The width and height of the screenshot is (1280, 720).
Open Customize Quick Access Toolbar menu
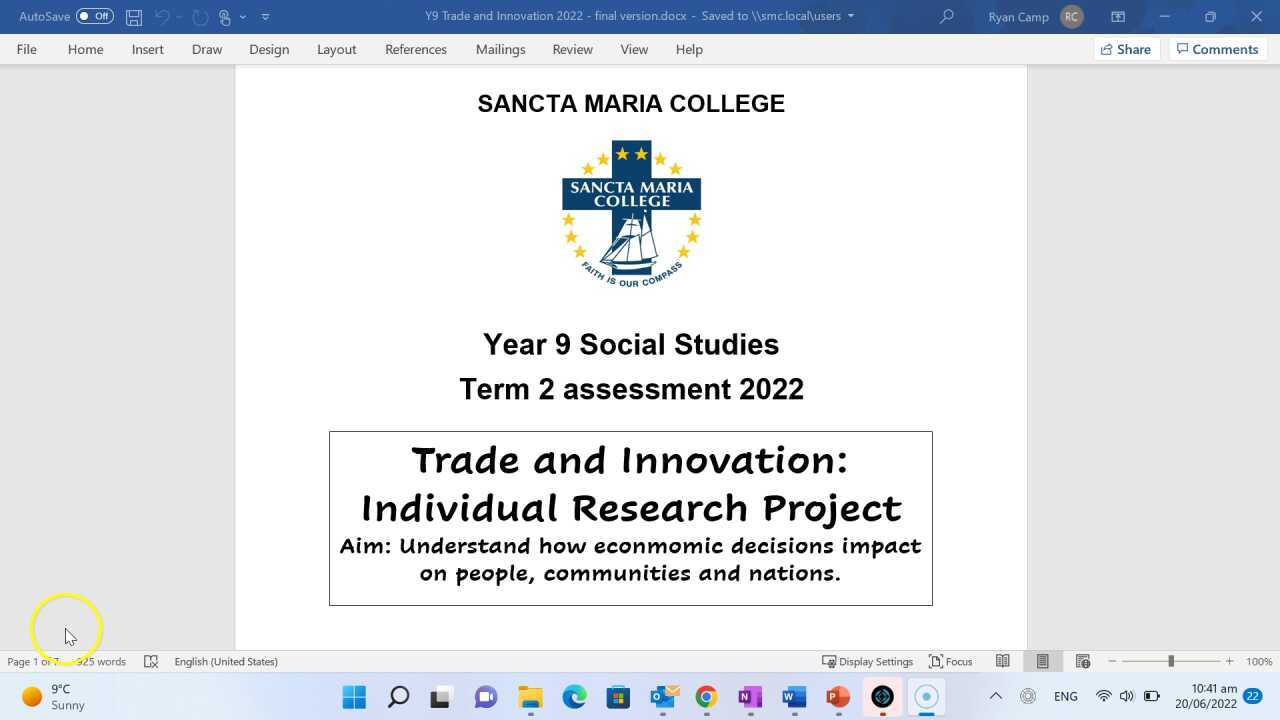[265, 16]
